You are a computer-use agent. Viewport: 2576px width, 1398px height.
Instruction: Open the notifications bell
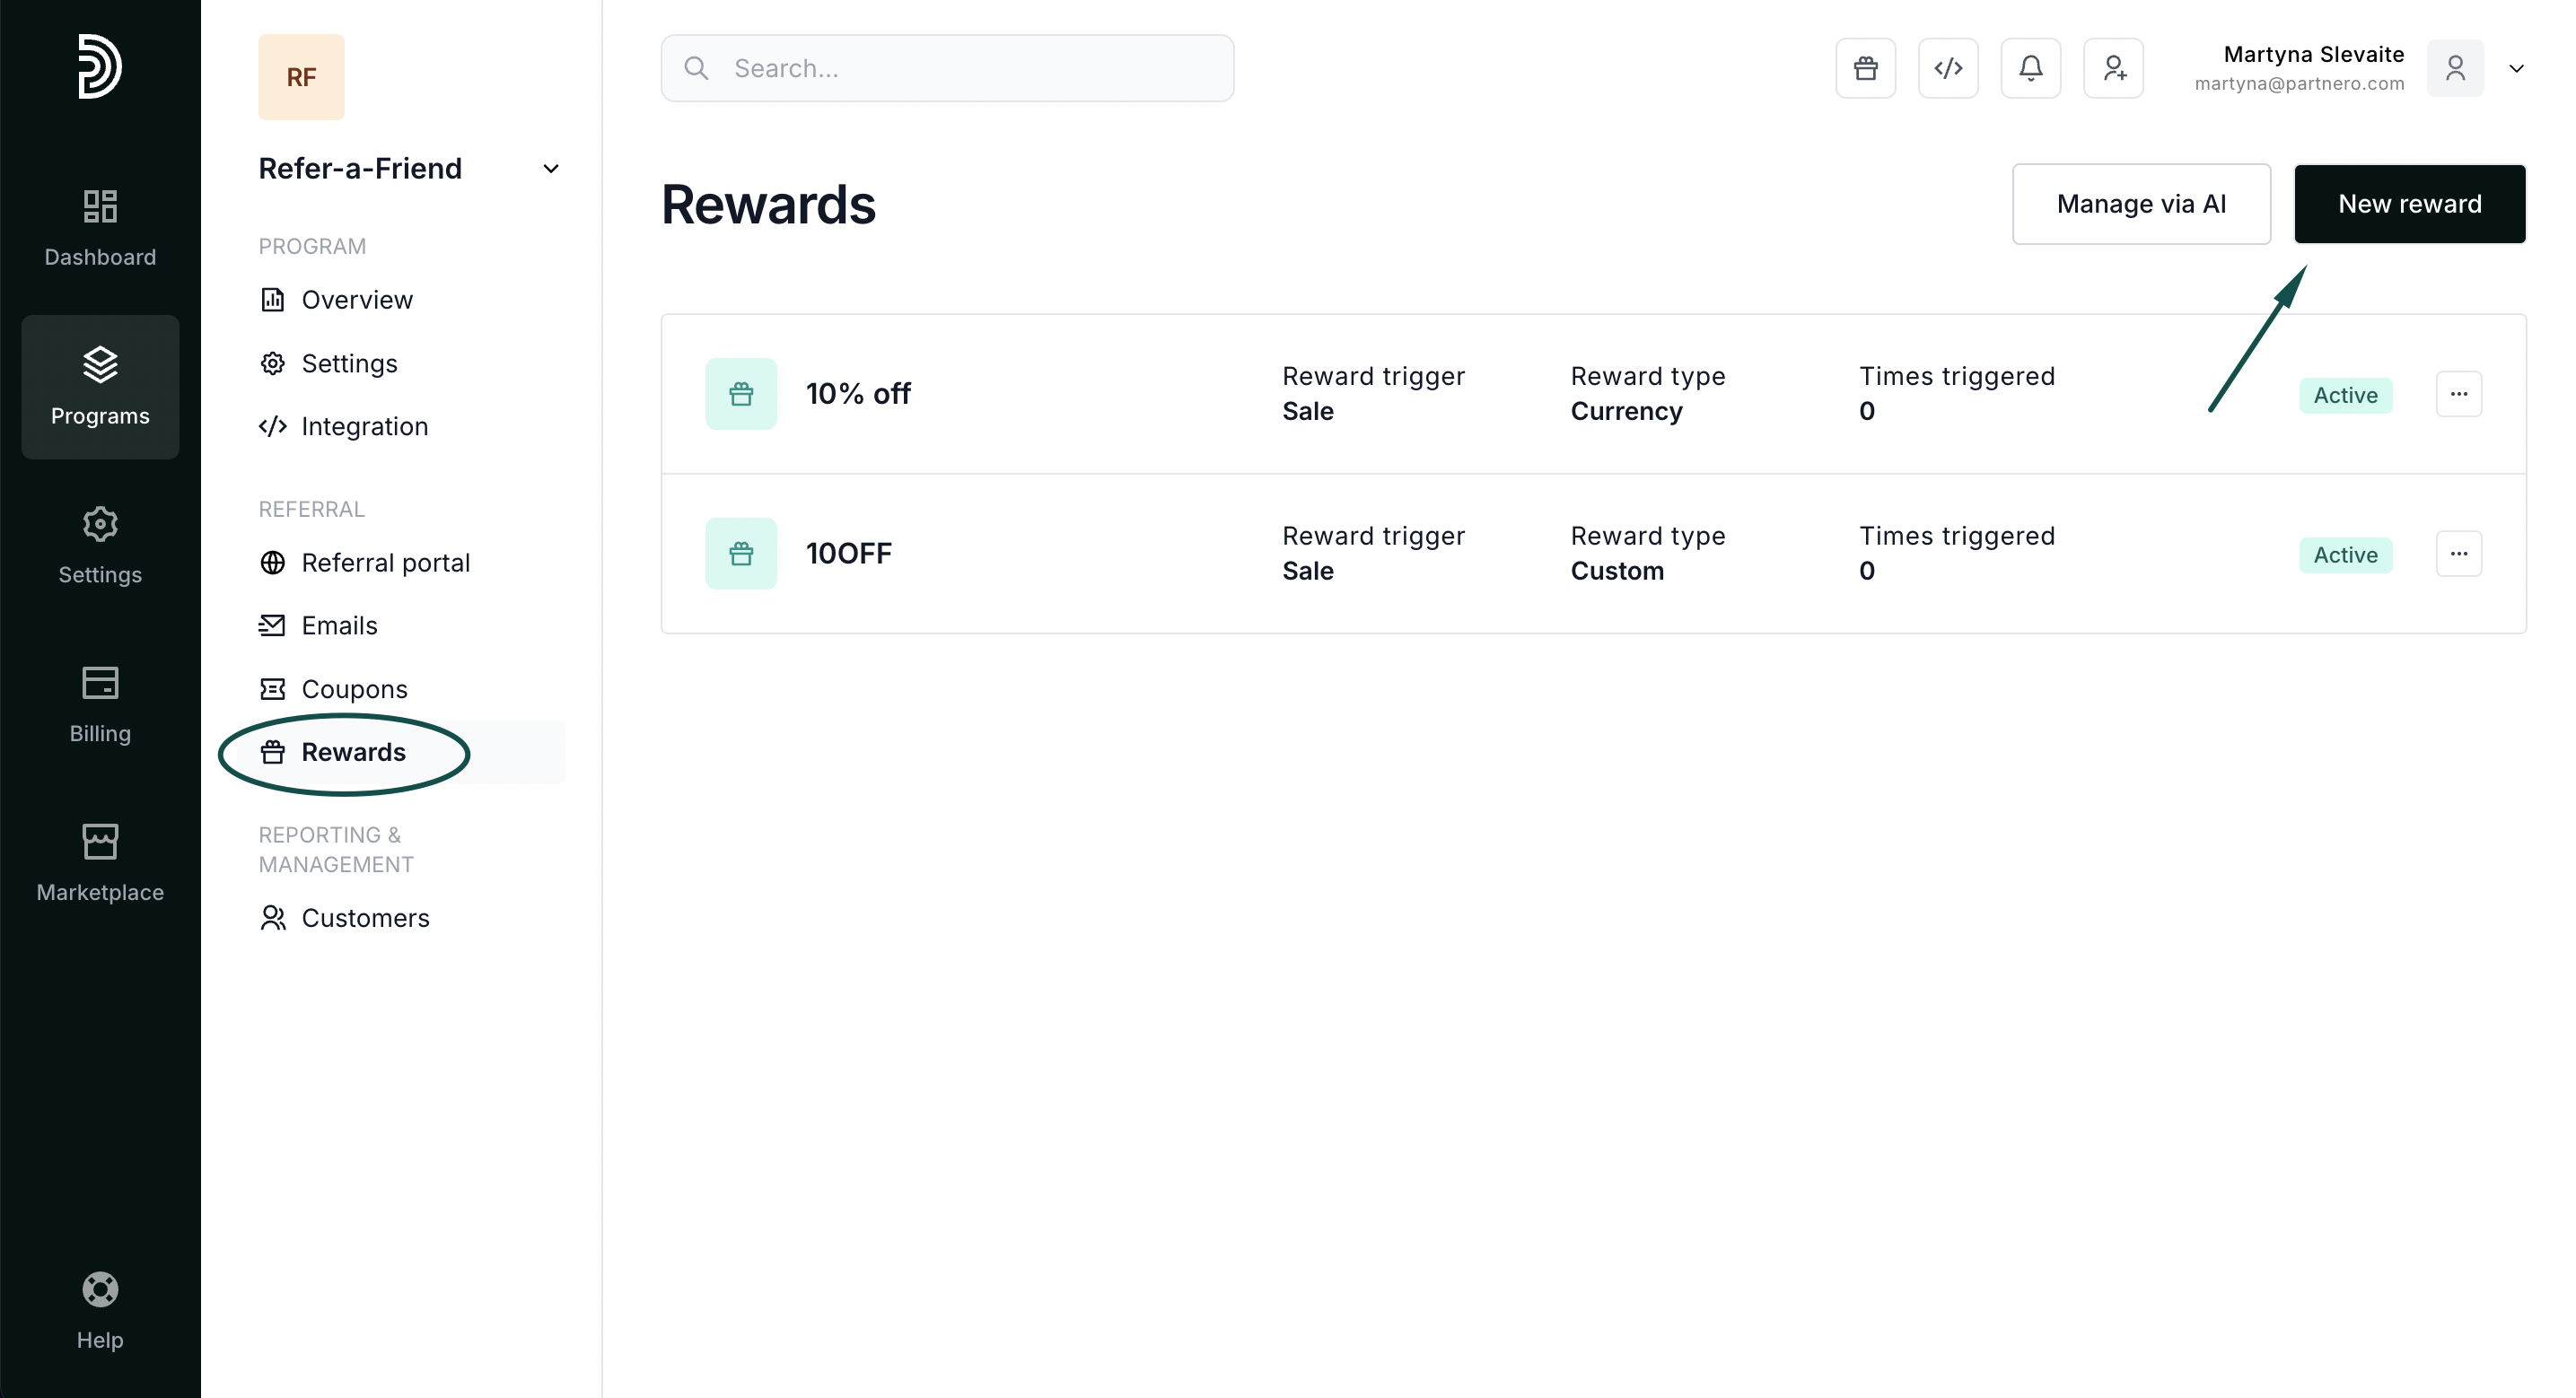(2030, 68)
